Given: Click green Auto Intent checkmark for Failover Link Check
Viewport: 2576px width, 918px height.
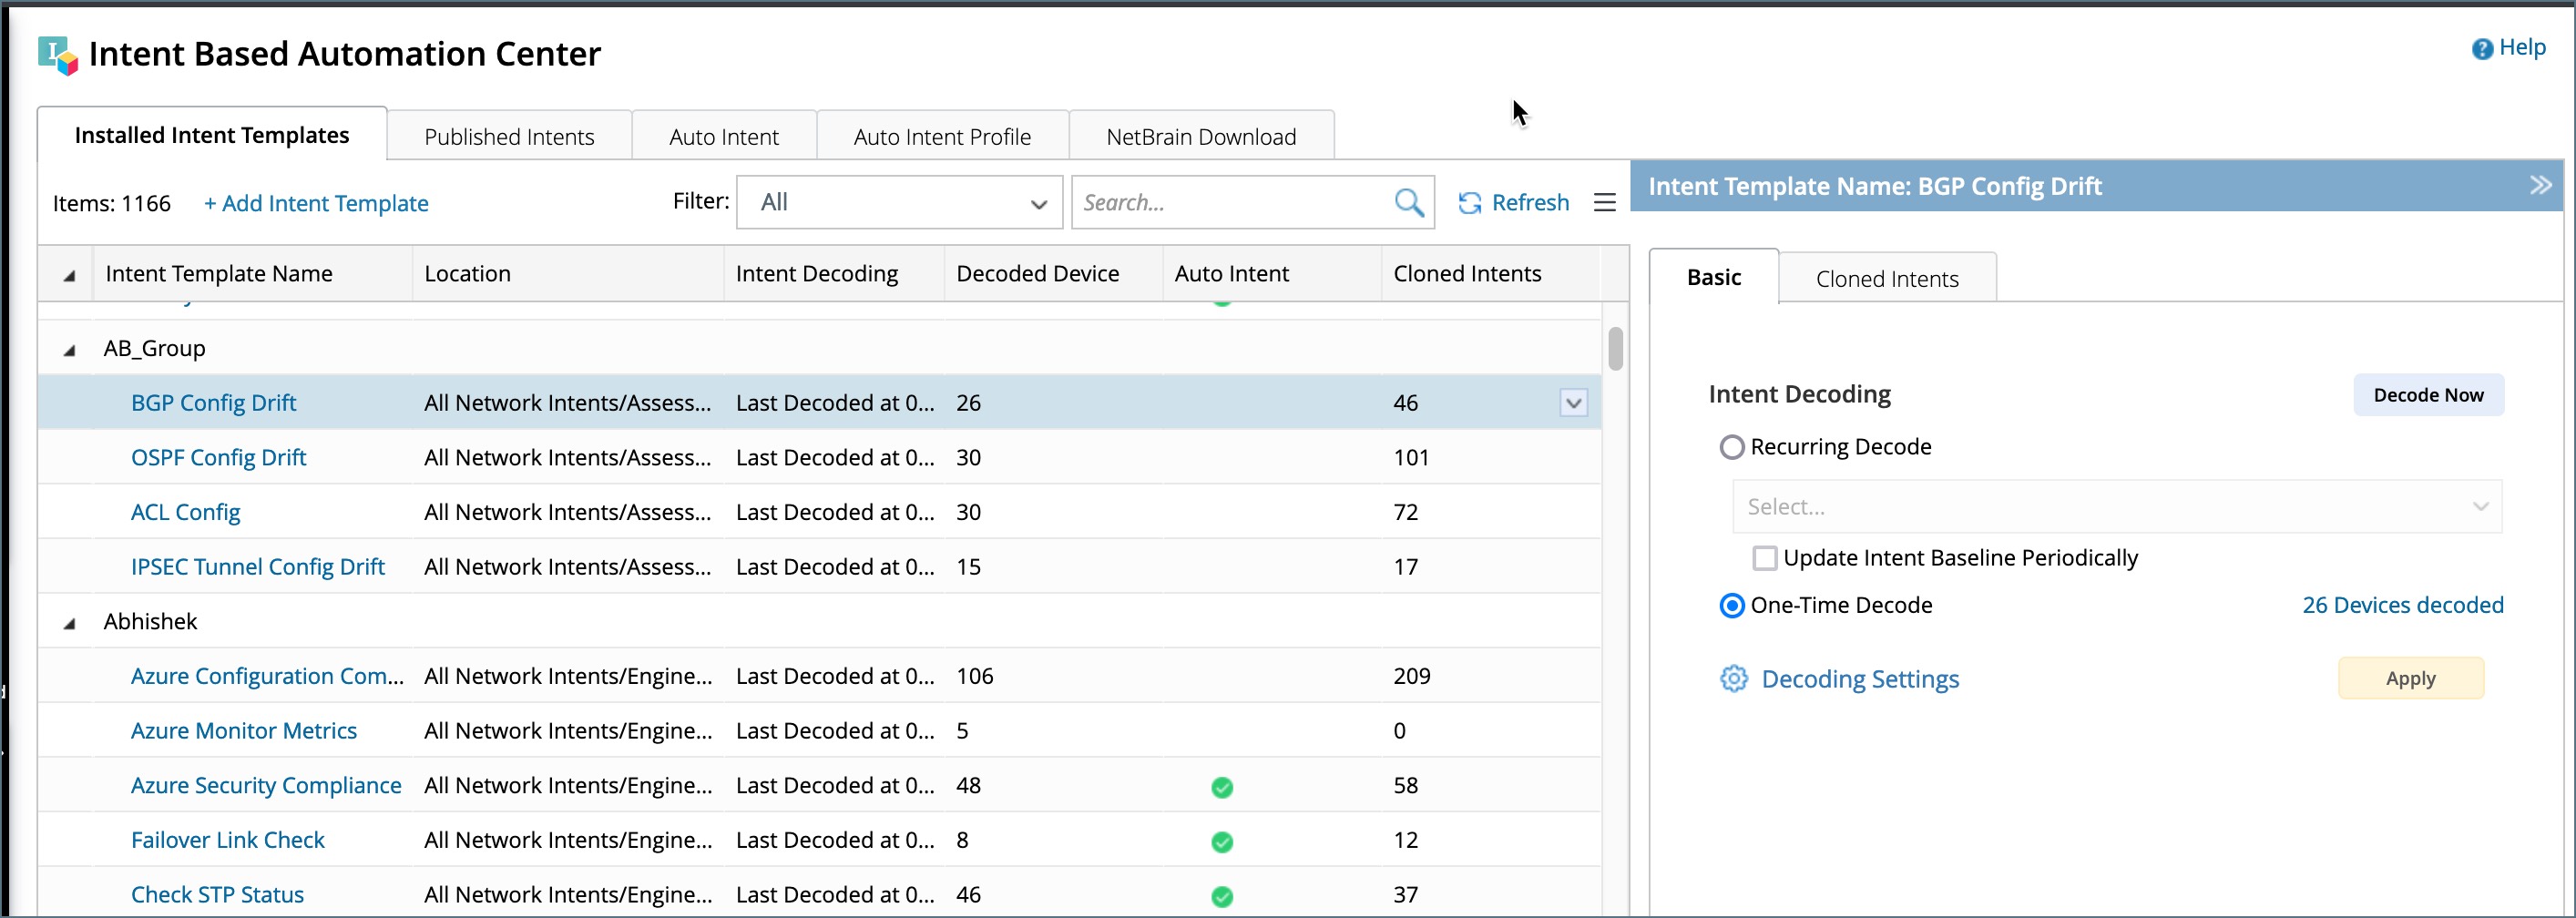Looking at the screenshot, I should coord(1221,842).
